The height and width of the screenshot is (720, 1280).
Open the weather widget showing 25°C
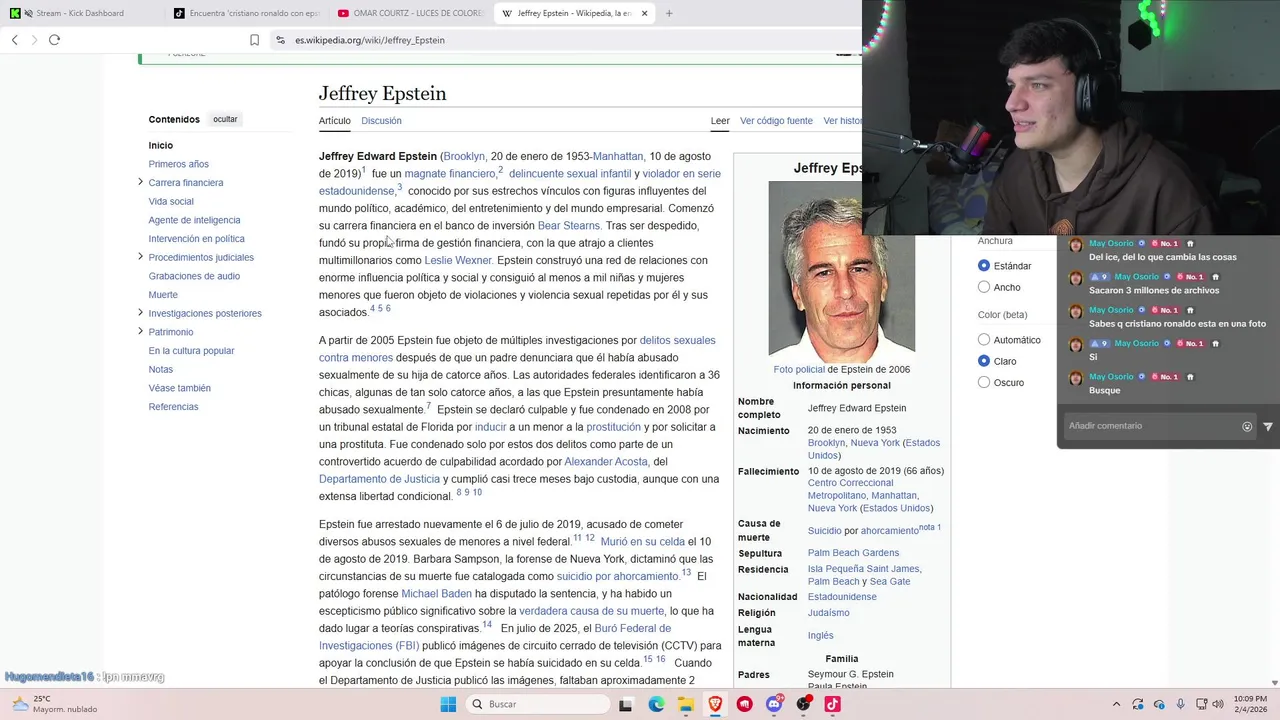[53, 704]
